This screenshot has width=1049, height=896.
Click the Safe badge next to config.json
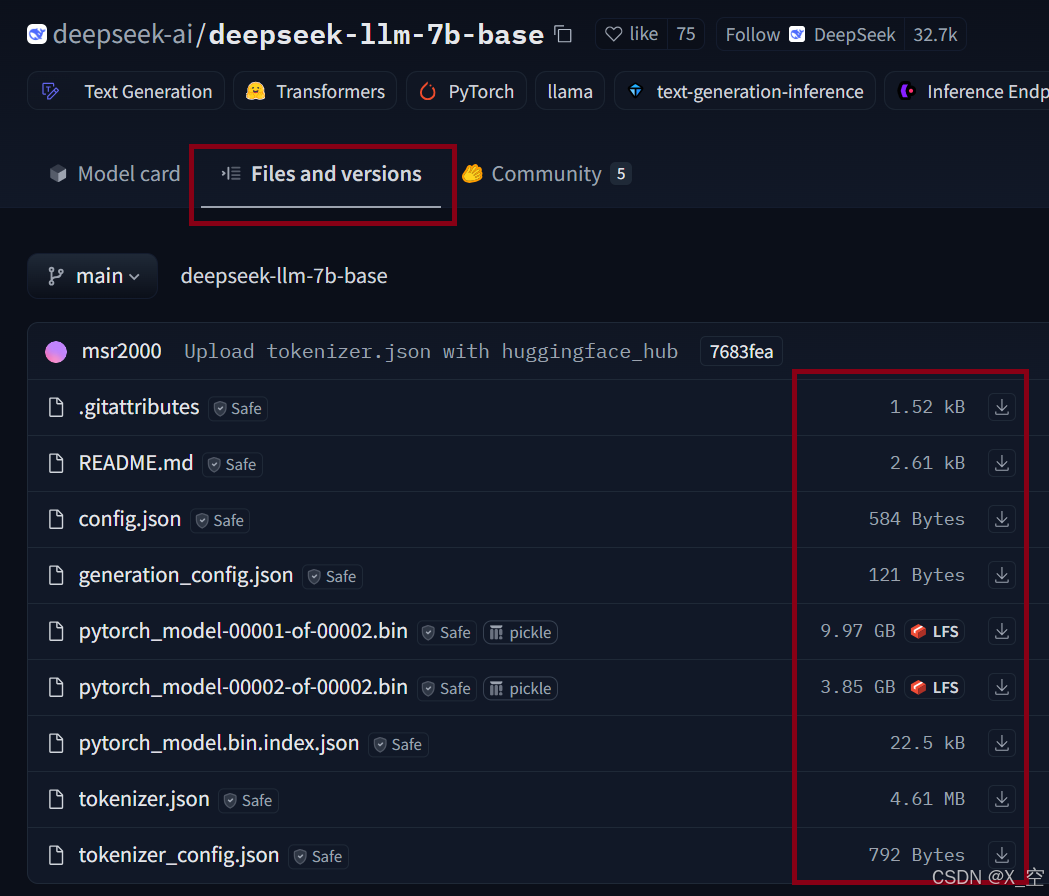(x=220, y=521)
